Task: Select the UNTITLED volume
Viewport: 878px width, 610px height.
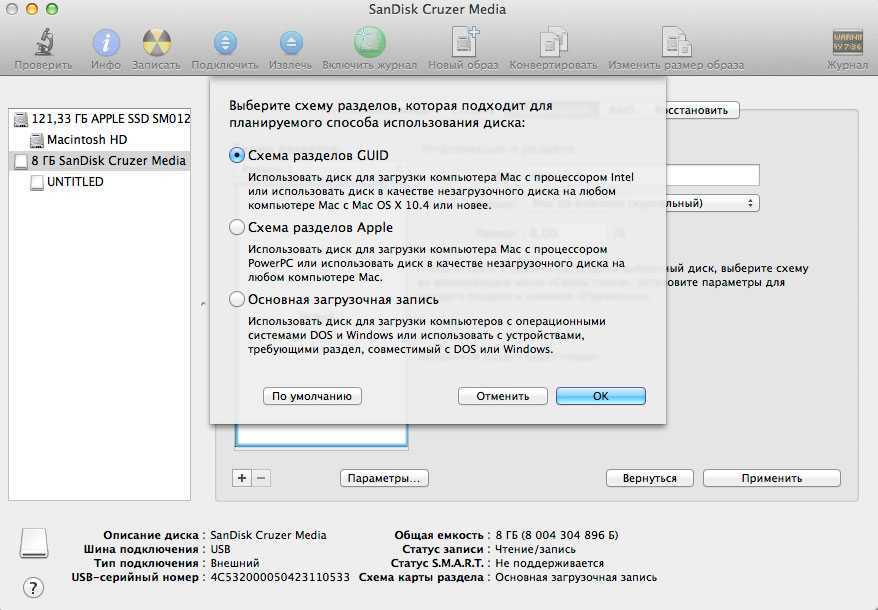Action: [x=101, y=182]
